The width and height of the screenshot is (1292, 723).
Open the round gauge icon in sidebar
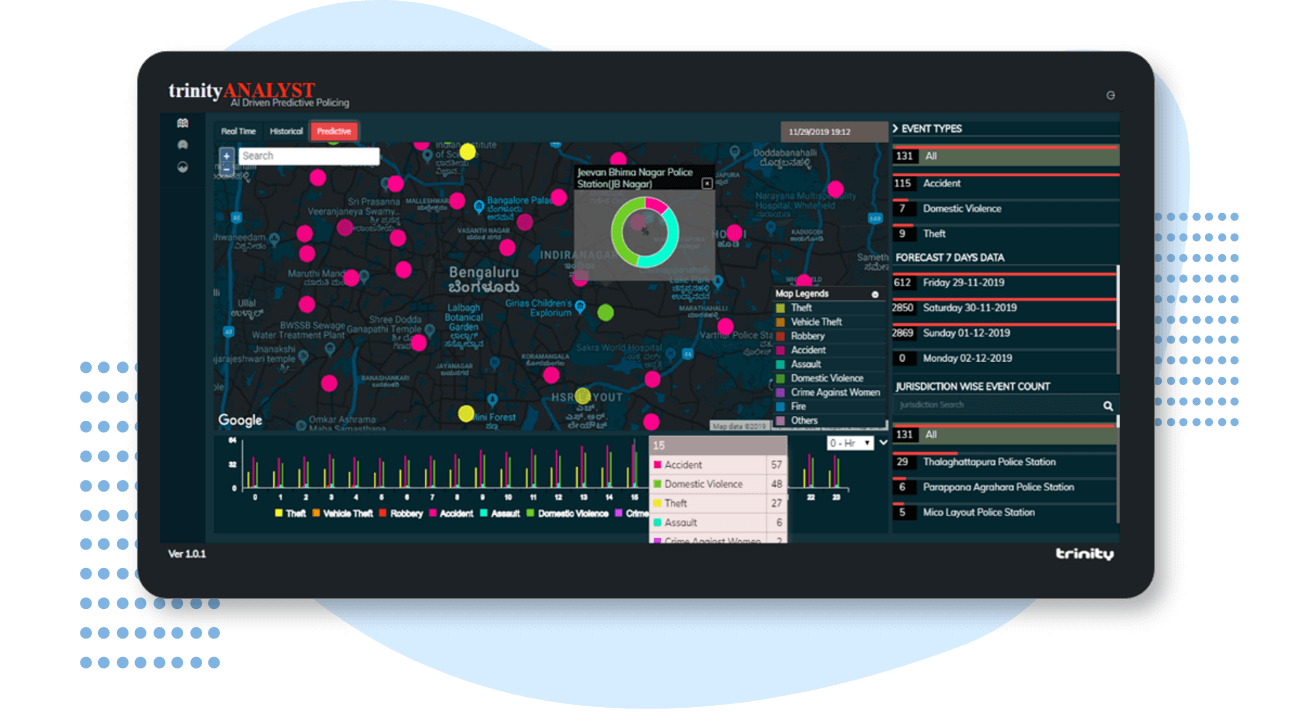tap(182, 167)
